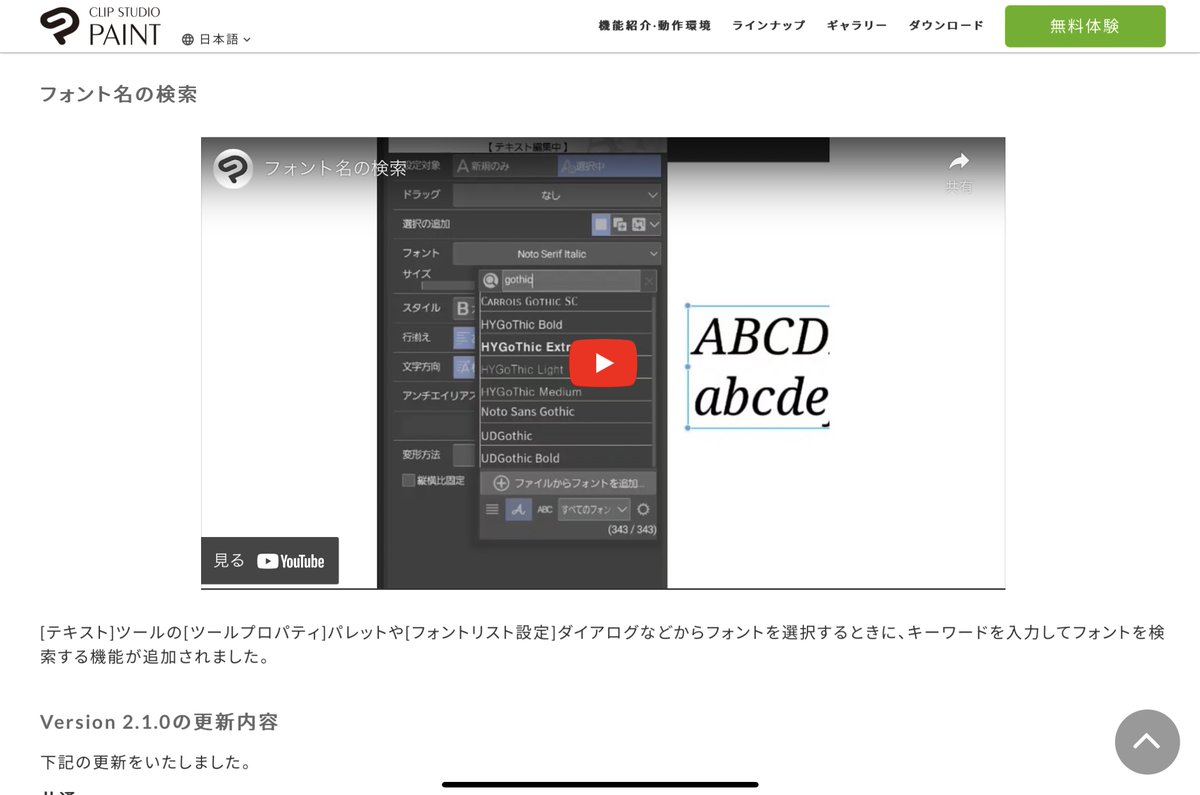
Task: Open the video title フォント名の検索 link
Action: coord(336,168)
